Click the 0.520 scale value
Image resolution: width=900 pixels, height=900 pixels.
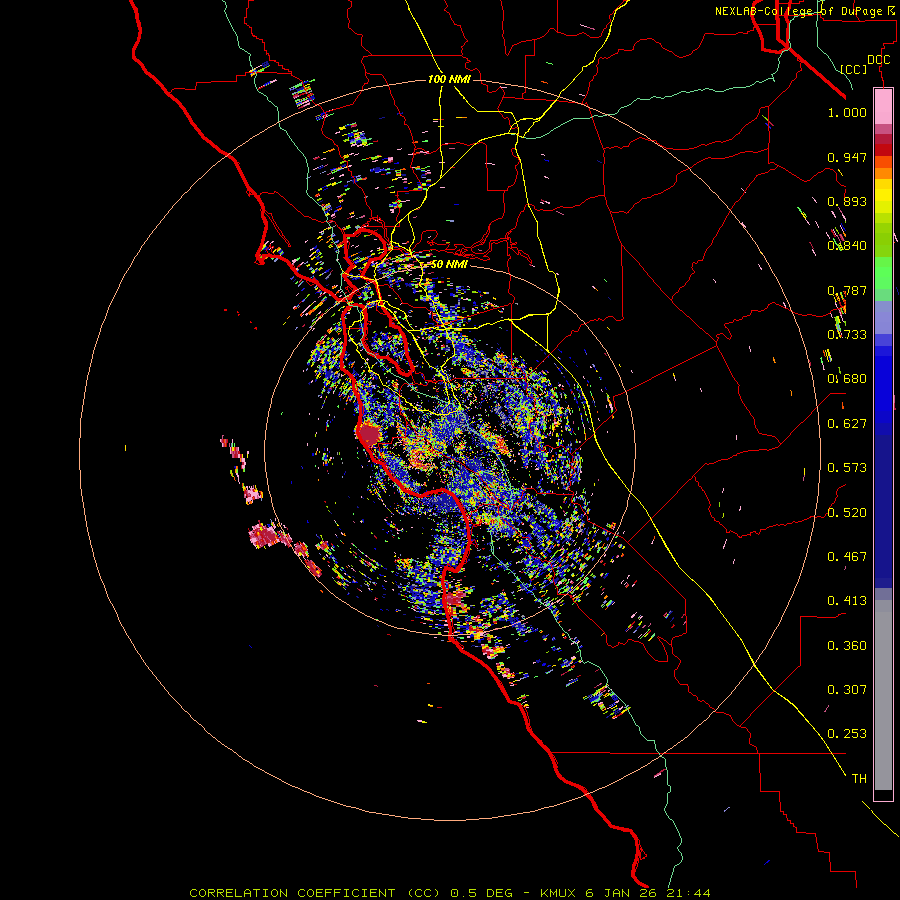point(847,513)
